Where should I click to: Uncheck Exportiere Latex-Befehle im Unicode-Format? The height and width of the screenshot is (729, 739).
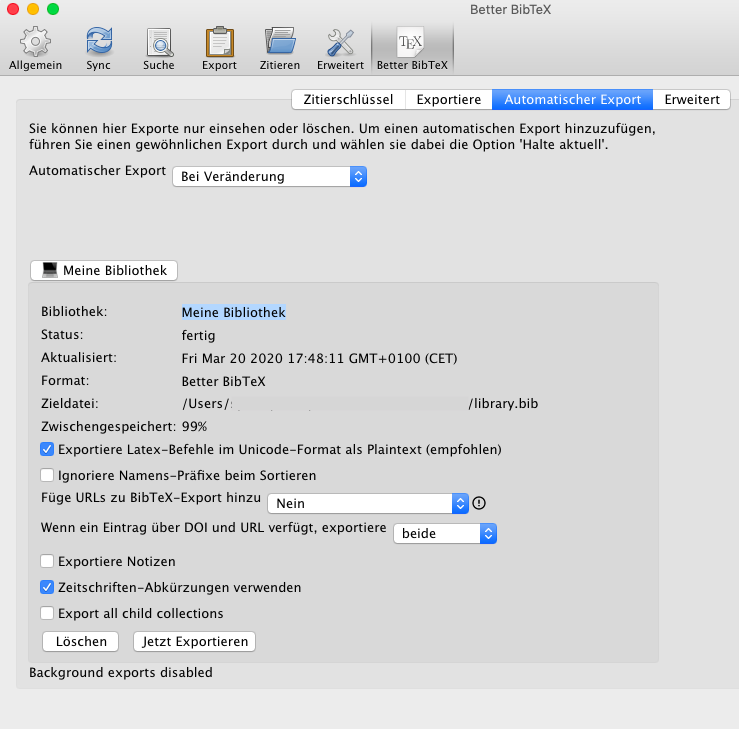[x=47, y=449]
